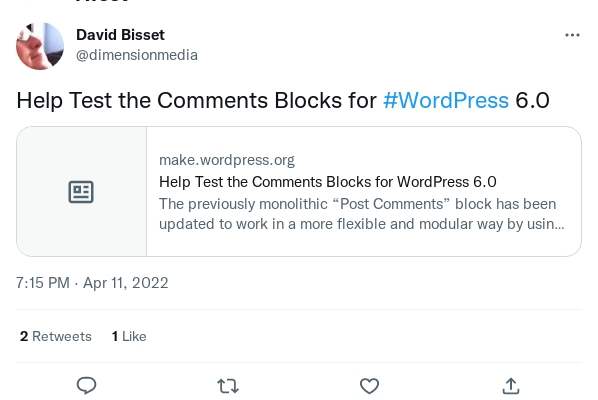Click the card description about Post Comments block
598x400 pixels.
[362, 214]
